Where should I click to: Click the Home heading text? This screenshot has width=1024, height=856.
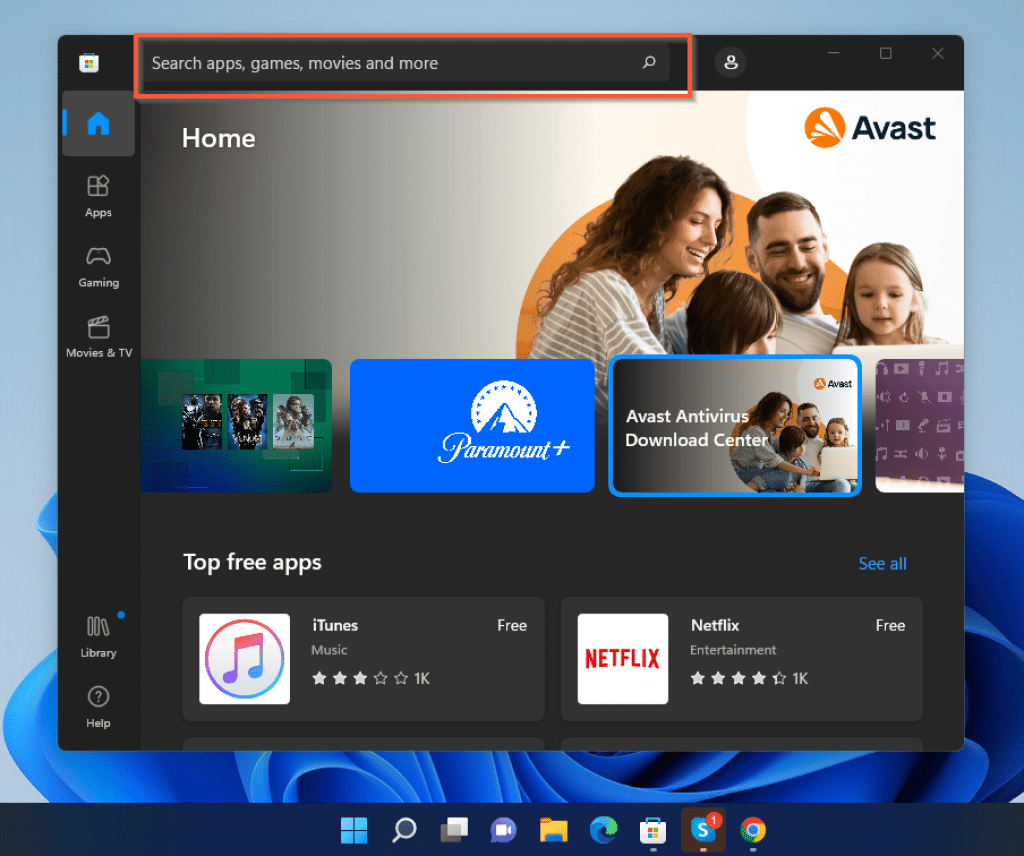tap(219, 138)
